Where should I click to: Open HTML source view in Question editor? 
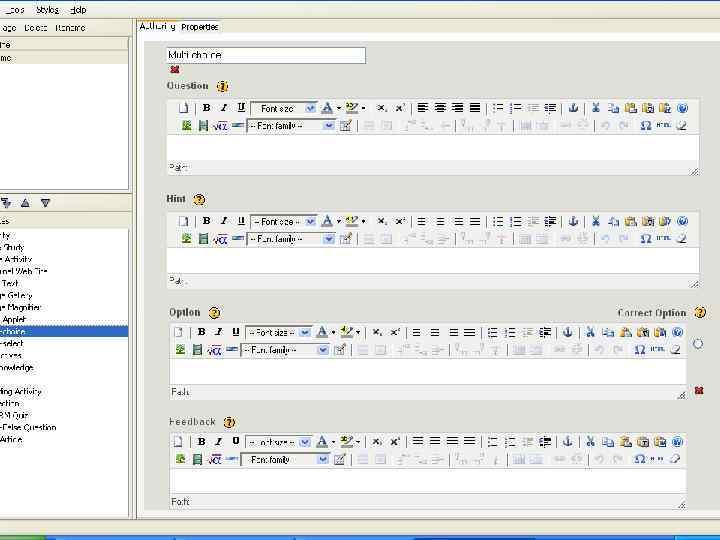click(x=663, y=125)
